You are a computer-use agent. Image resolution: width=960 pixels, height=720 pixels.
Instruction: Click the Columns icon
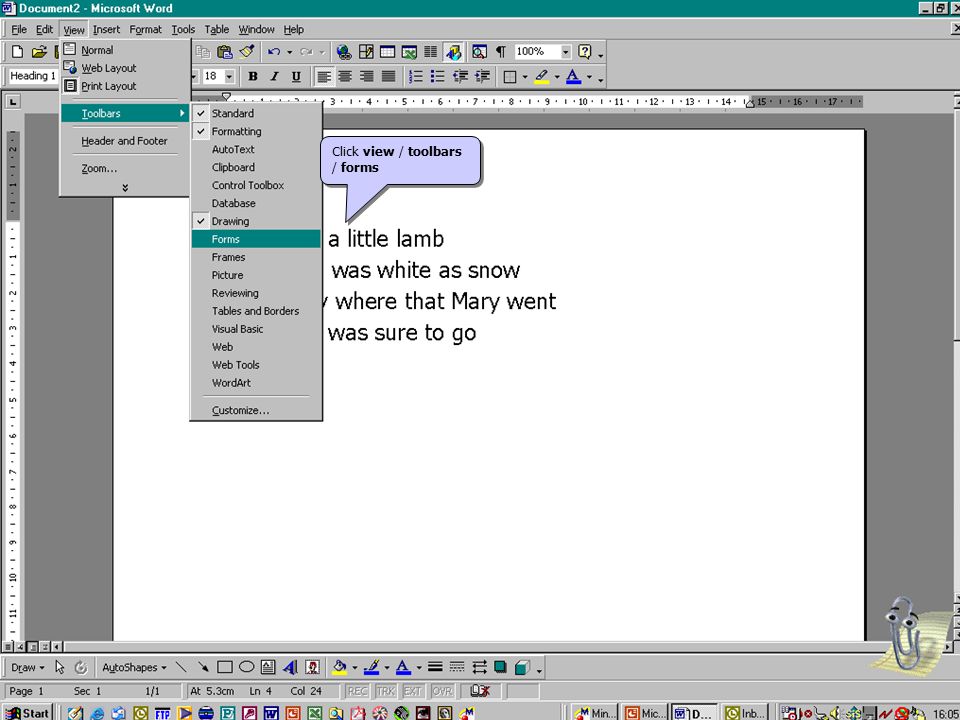click(x=431, y=52)
